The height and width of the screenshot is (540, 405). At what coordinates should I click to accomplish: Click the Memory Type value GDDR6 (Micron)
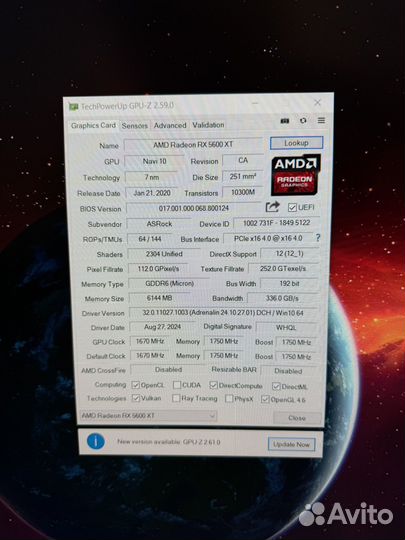(x=169, y=283)
